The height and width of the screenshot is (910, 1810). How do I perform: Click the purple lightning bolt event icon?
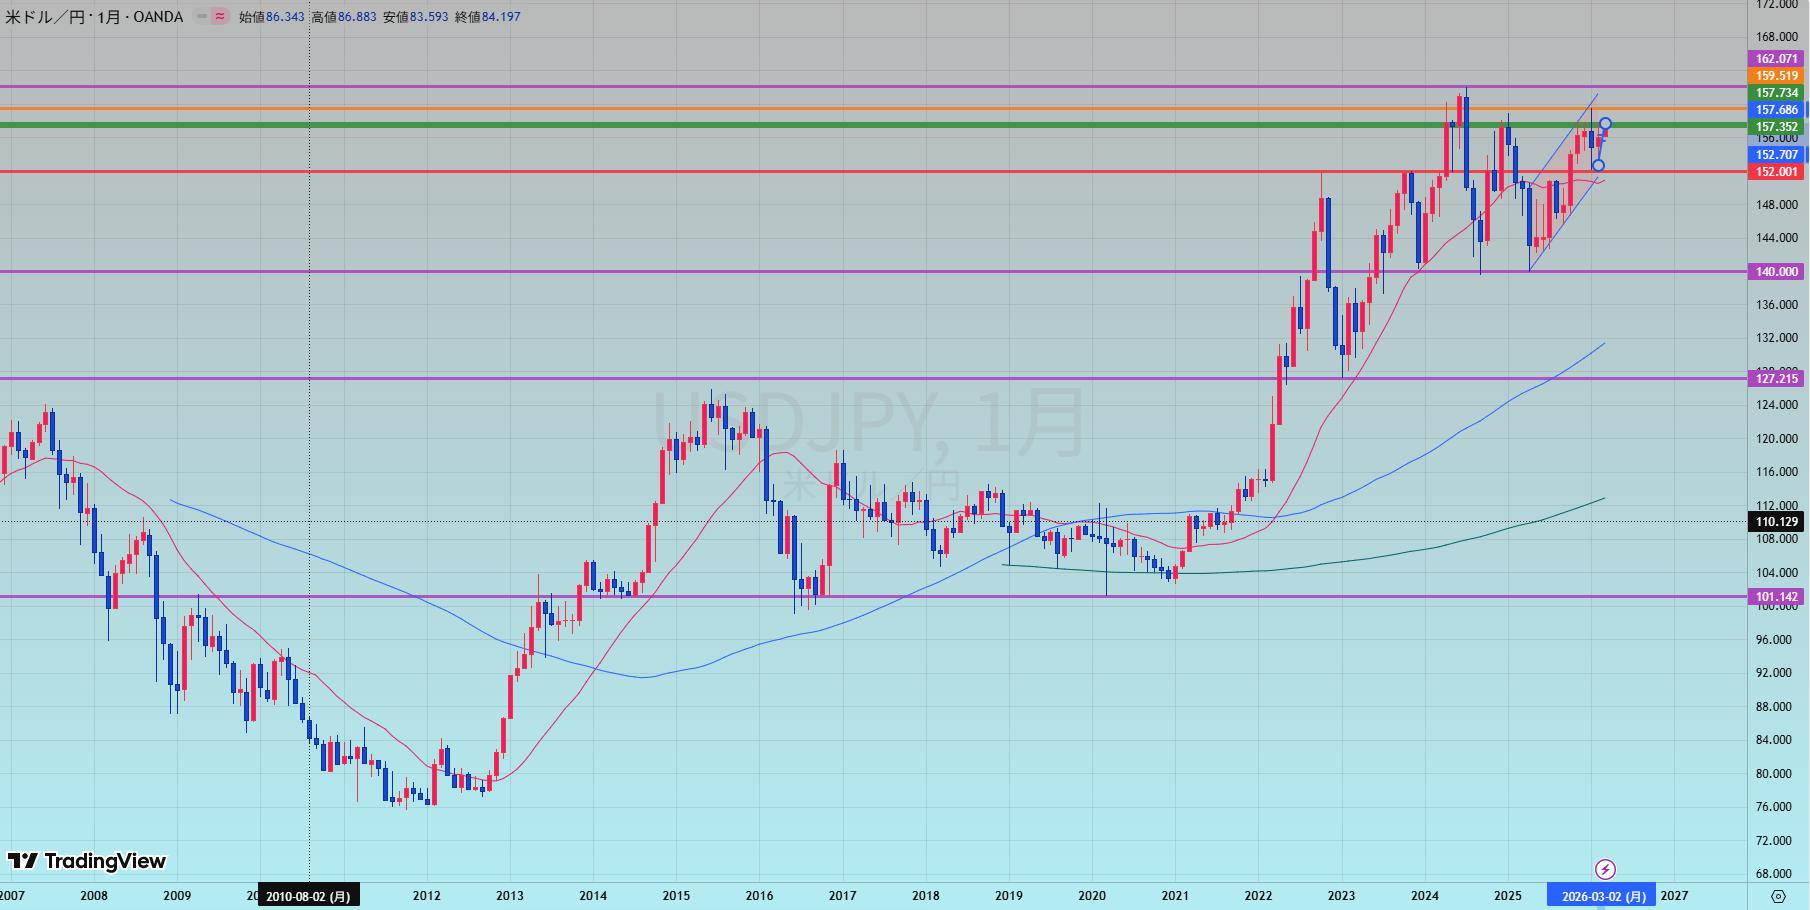pyautogui.click(x=1604, y=869)
